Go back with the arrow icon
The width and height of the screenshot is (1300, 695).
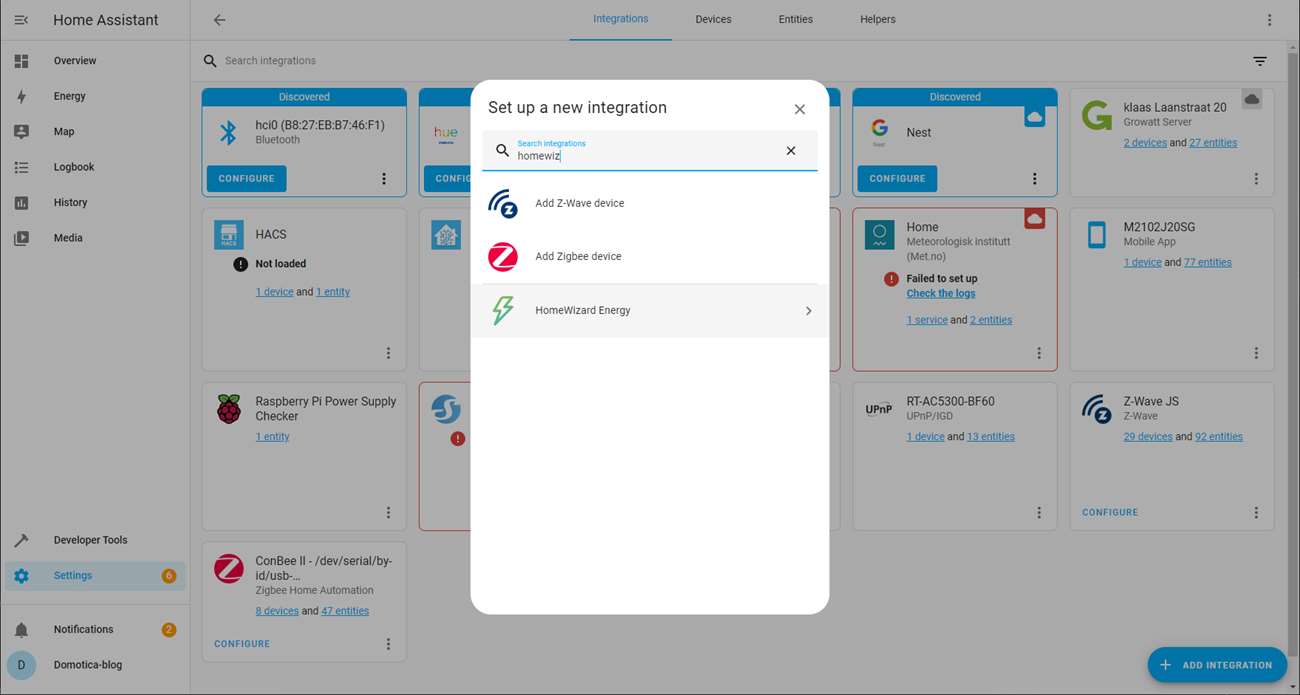tap(220, 20)
